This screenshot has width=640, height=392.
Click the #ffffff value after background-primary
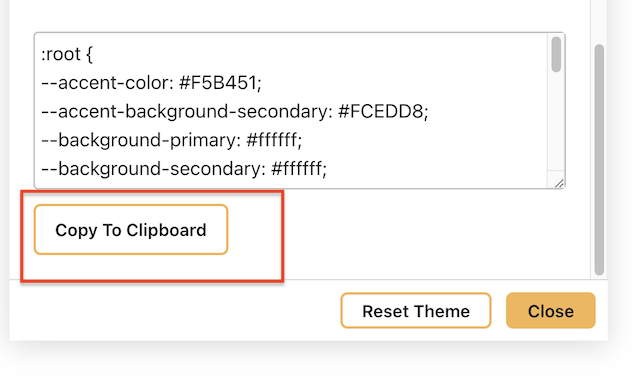[x=272, y=140]
